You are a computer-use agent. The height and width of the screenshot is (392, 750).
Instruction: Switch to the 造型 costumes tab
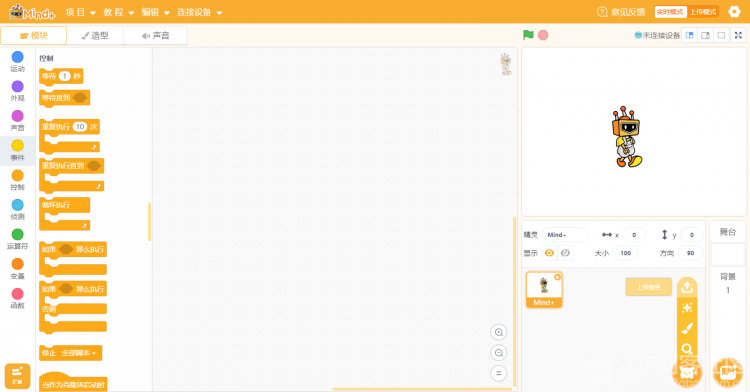coord(95,35)
